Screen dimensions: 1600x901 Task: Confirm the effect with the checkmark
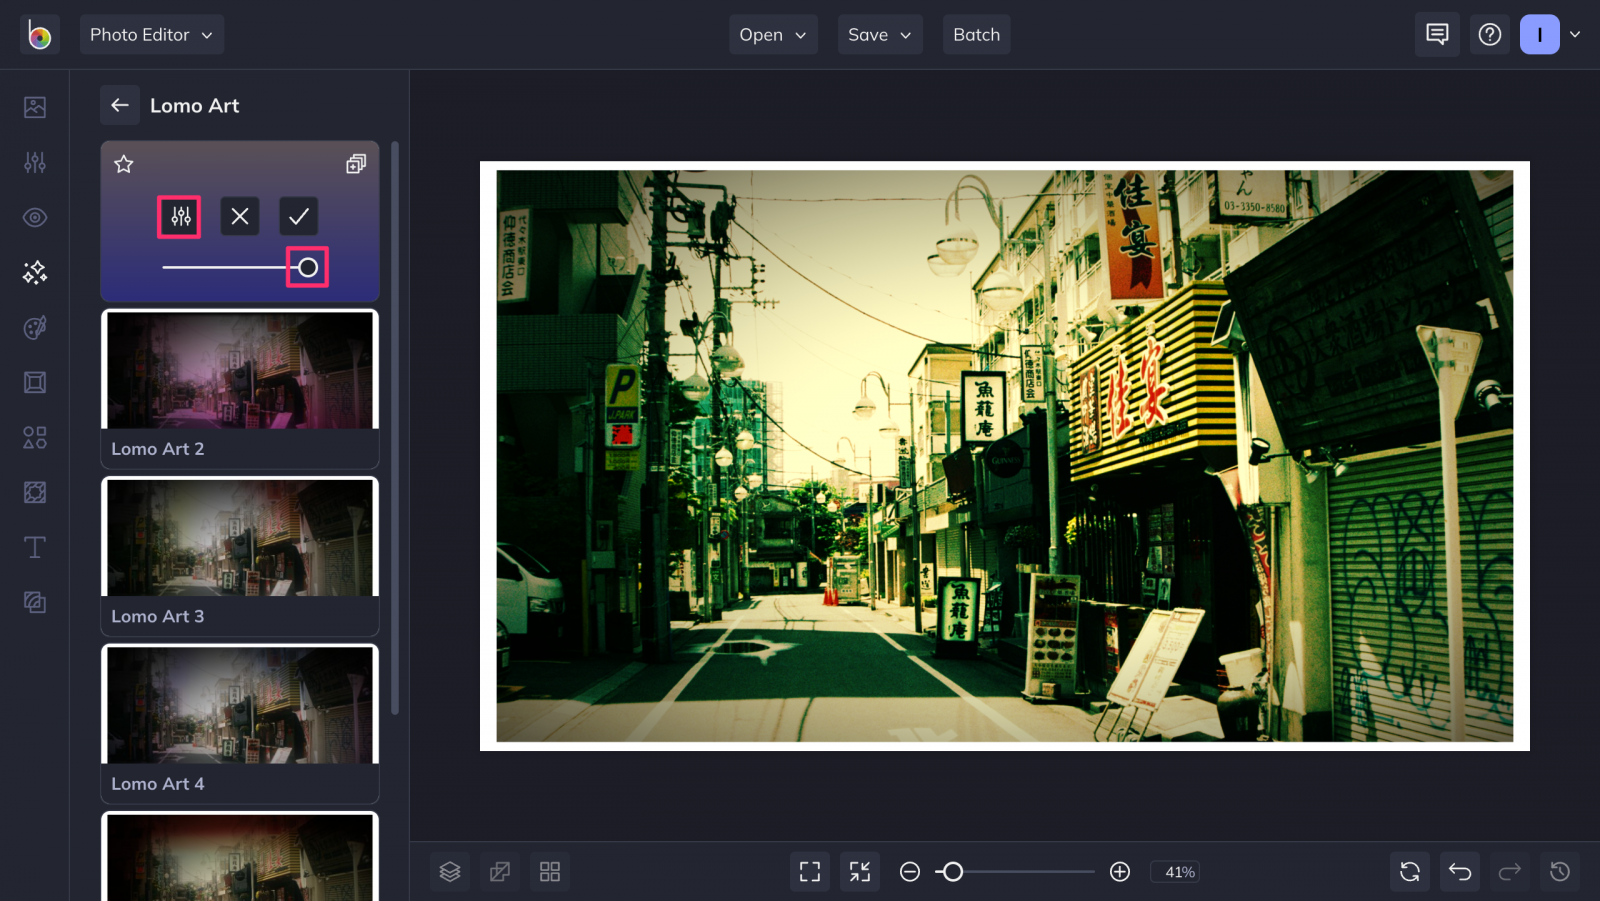297,216
